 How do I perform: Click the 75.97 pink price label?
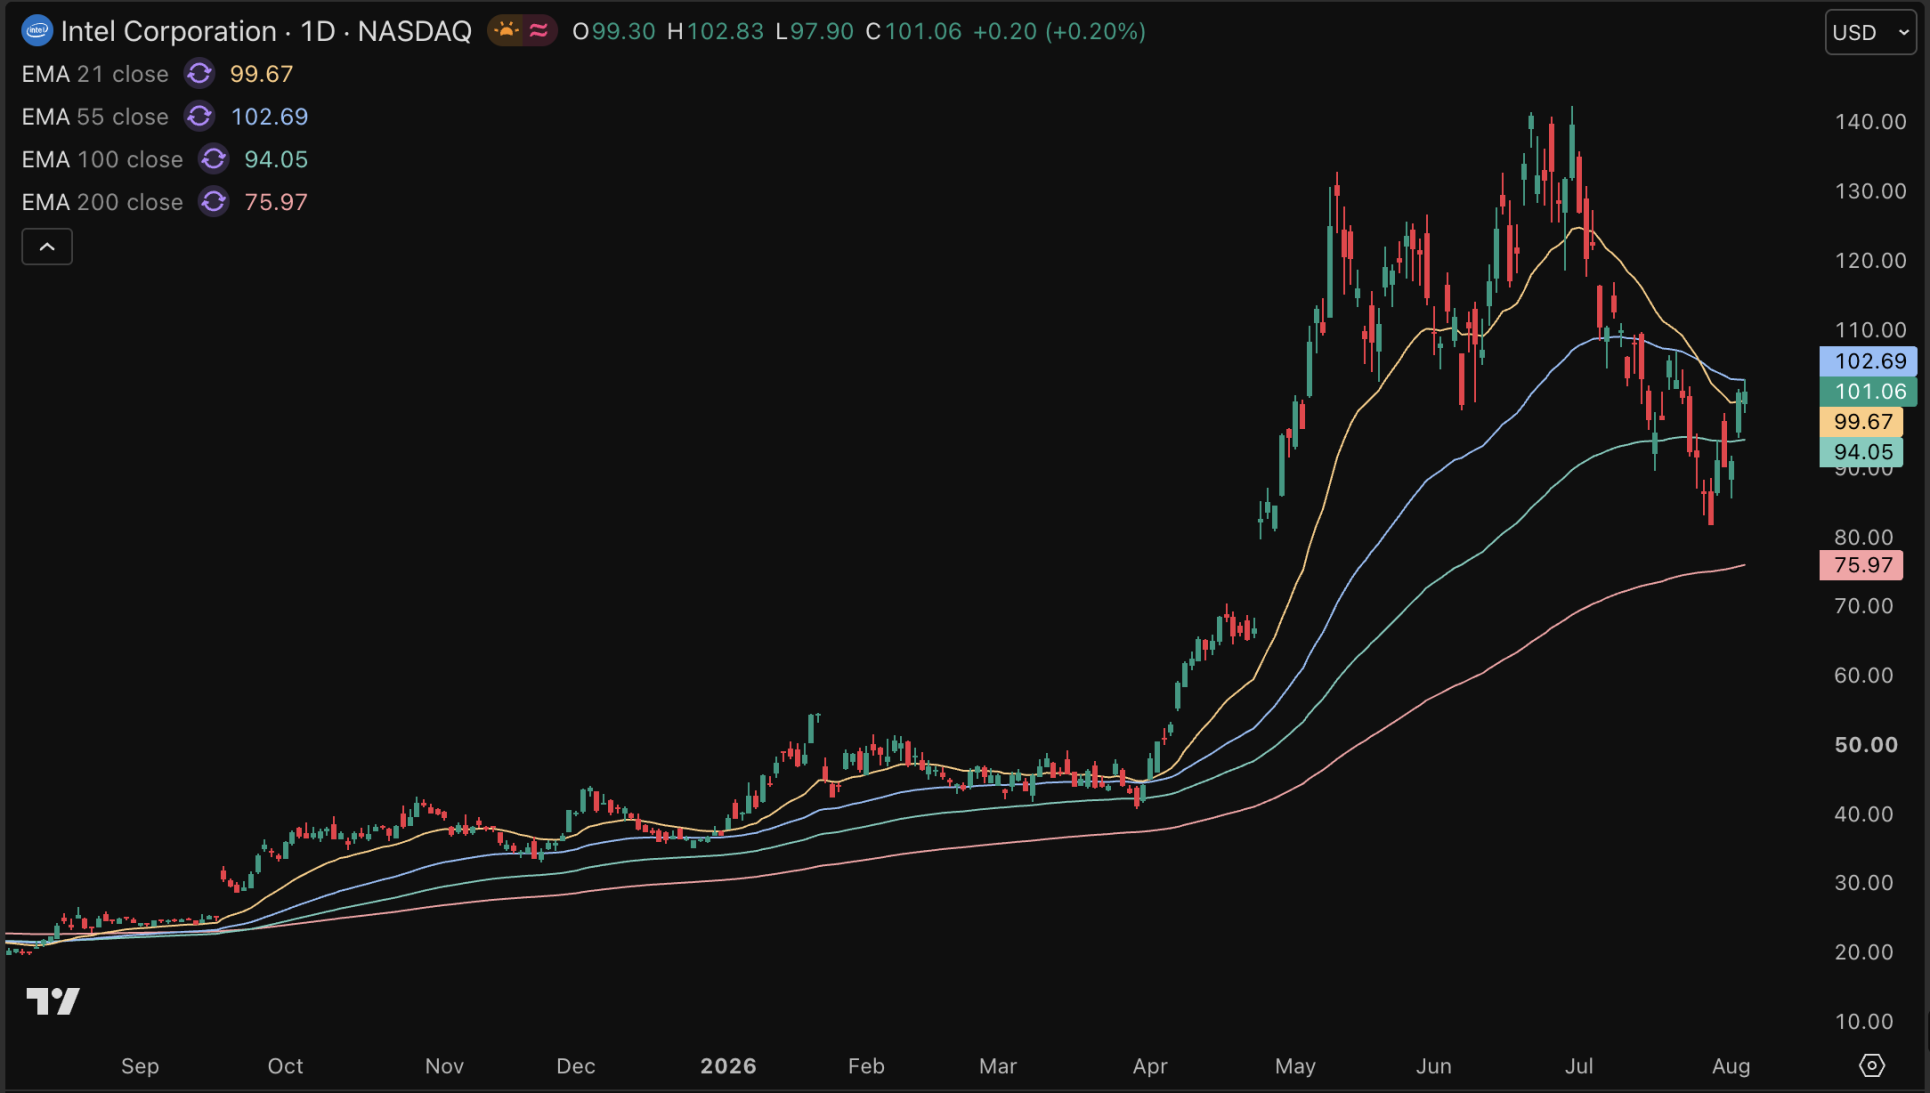1861,565
